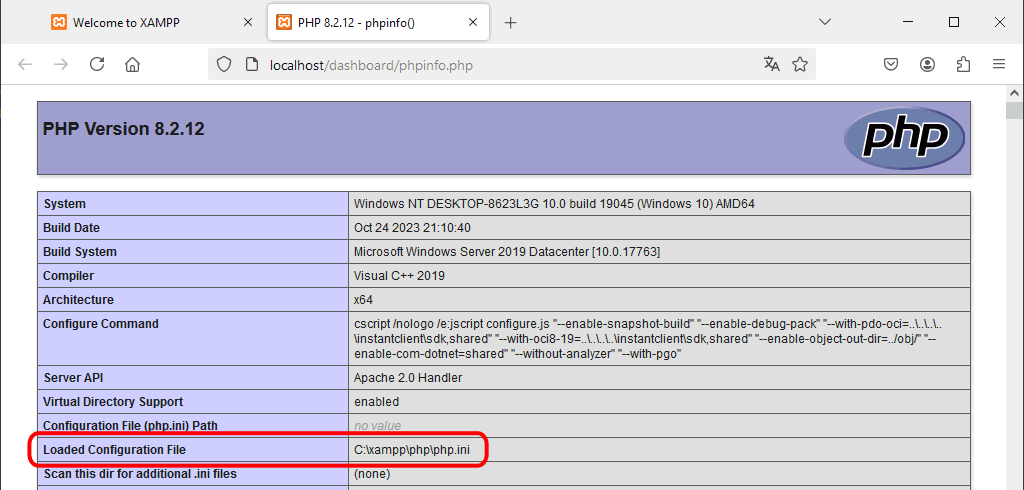Click the scrollbar up arrow
Viewport: 1024px width, 490px height.
tap(1014, 92)
